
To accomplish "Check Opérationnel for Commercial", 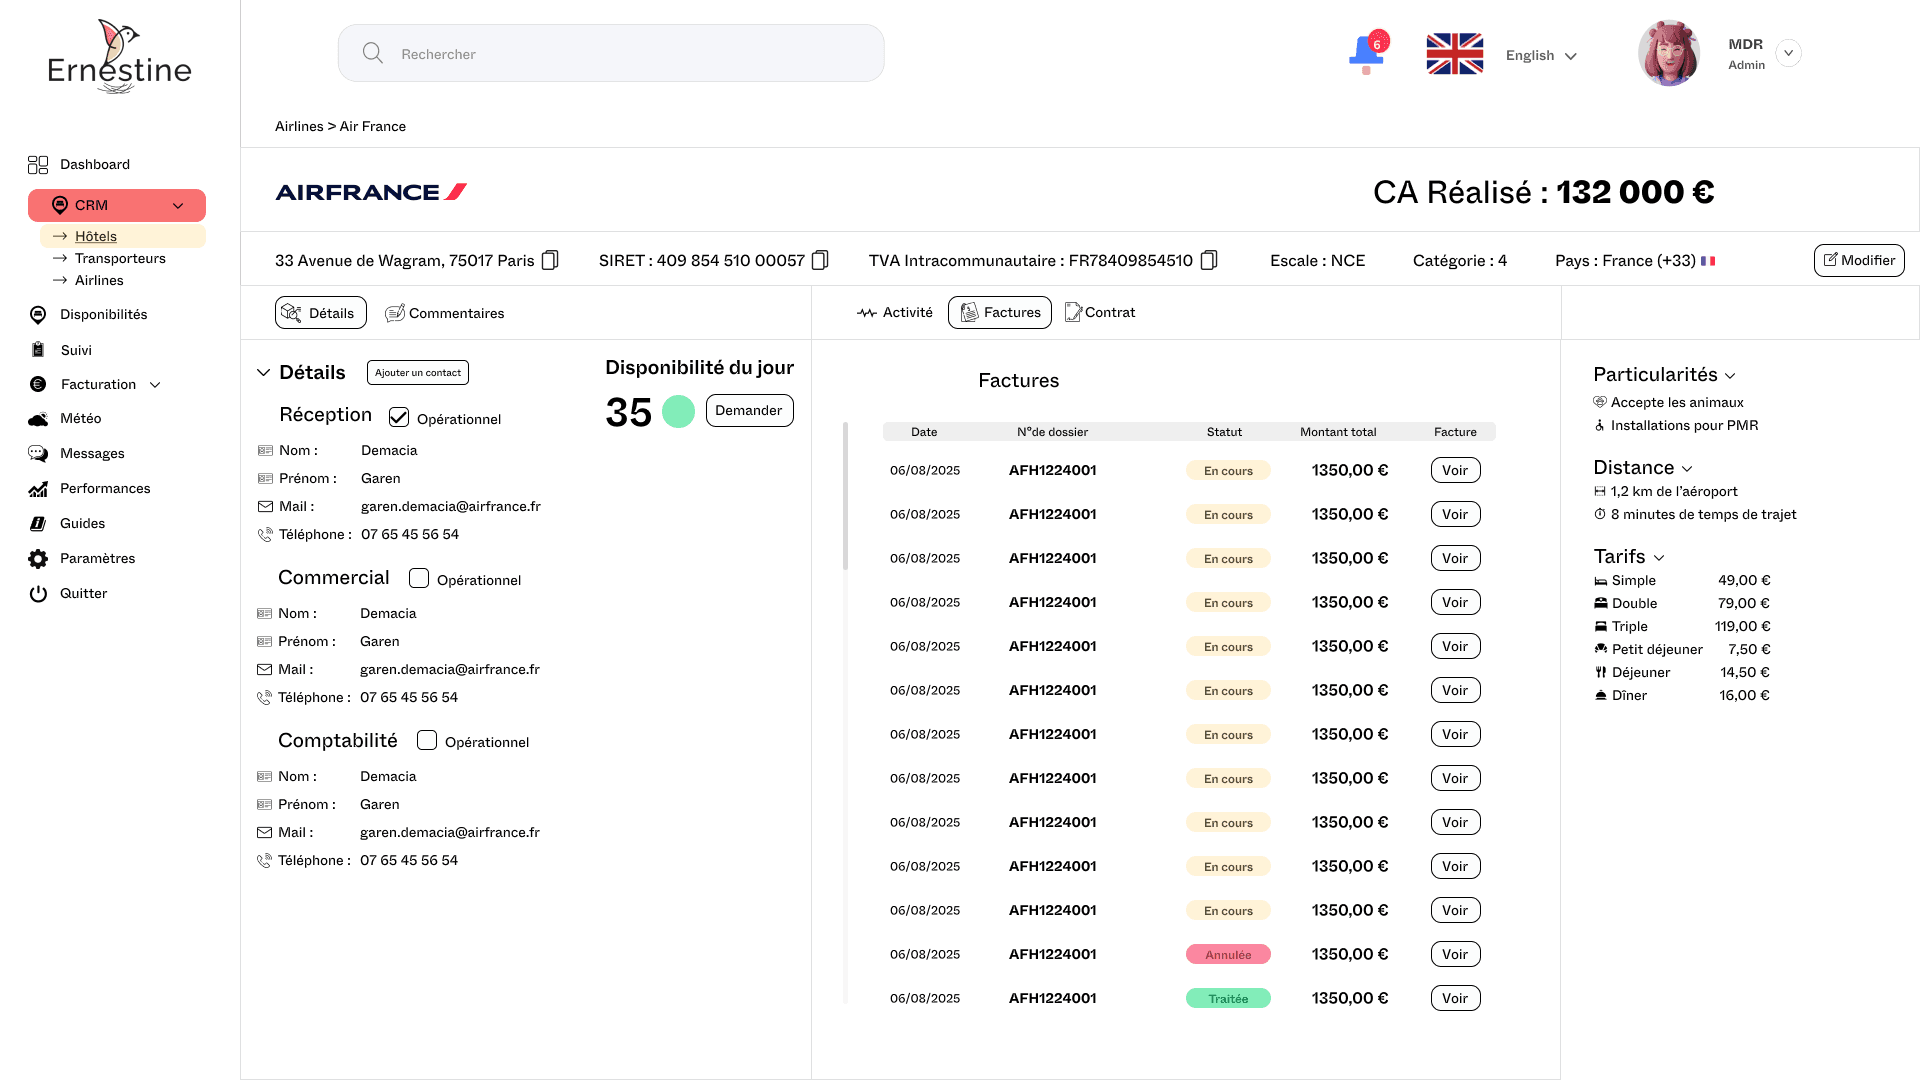I will point(419,578).
